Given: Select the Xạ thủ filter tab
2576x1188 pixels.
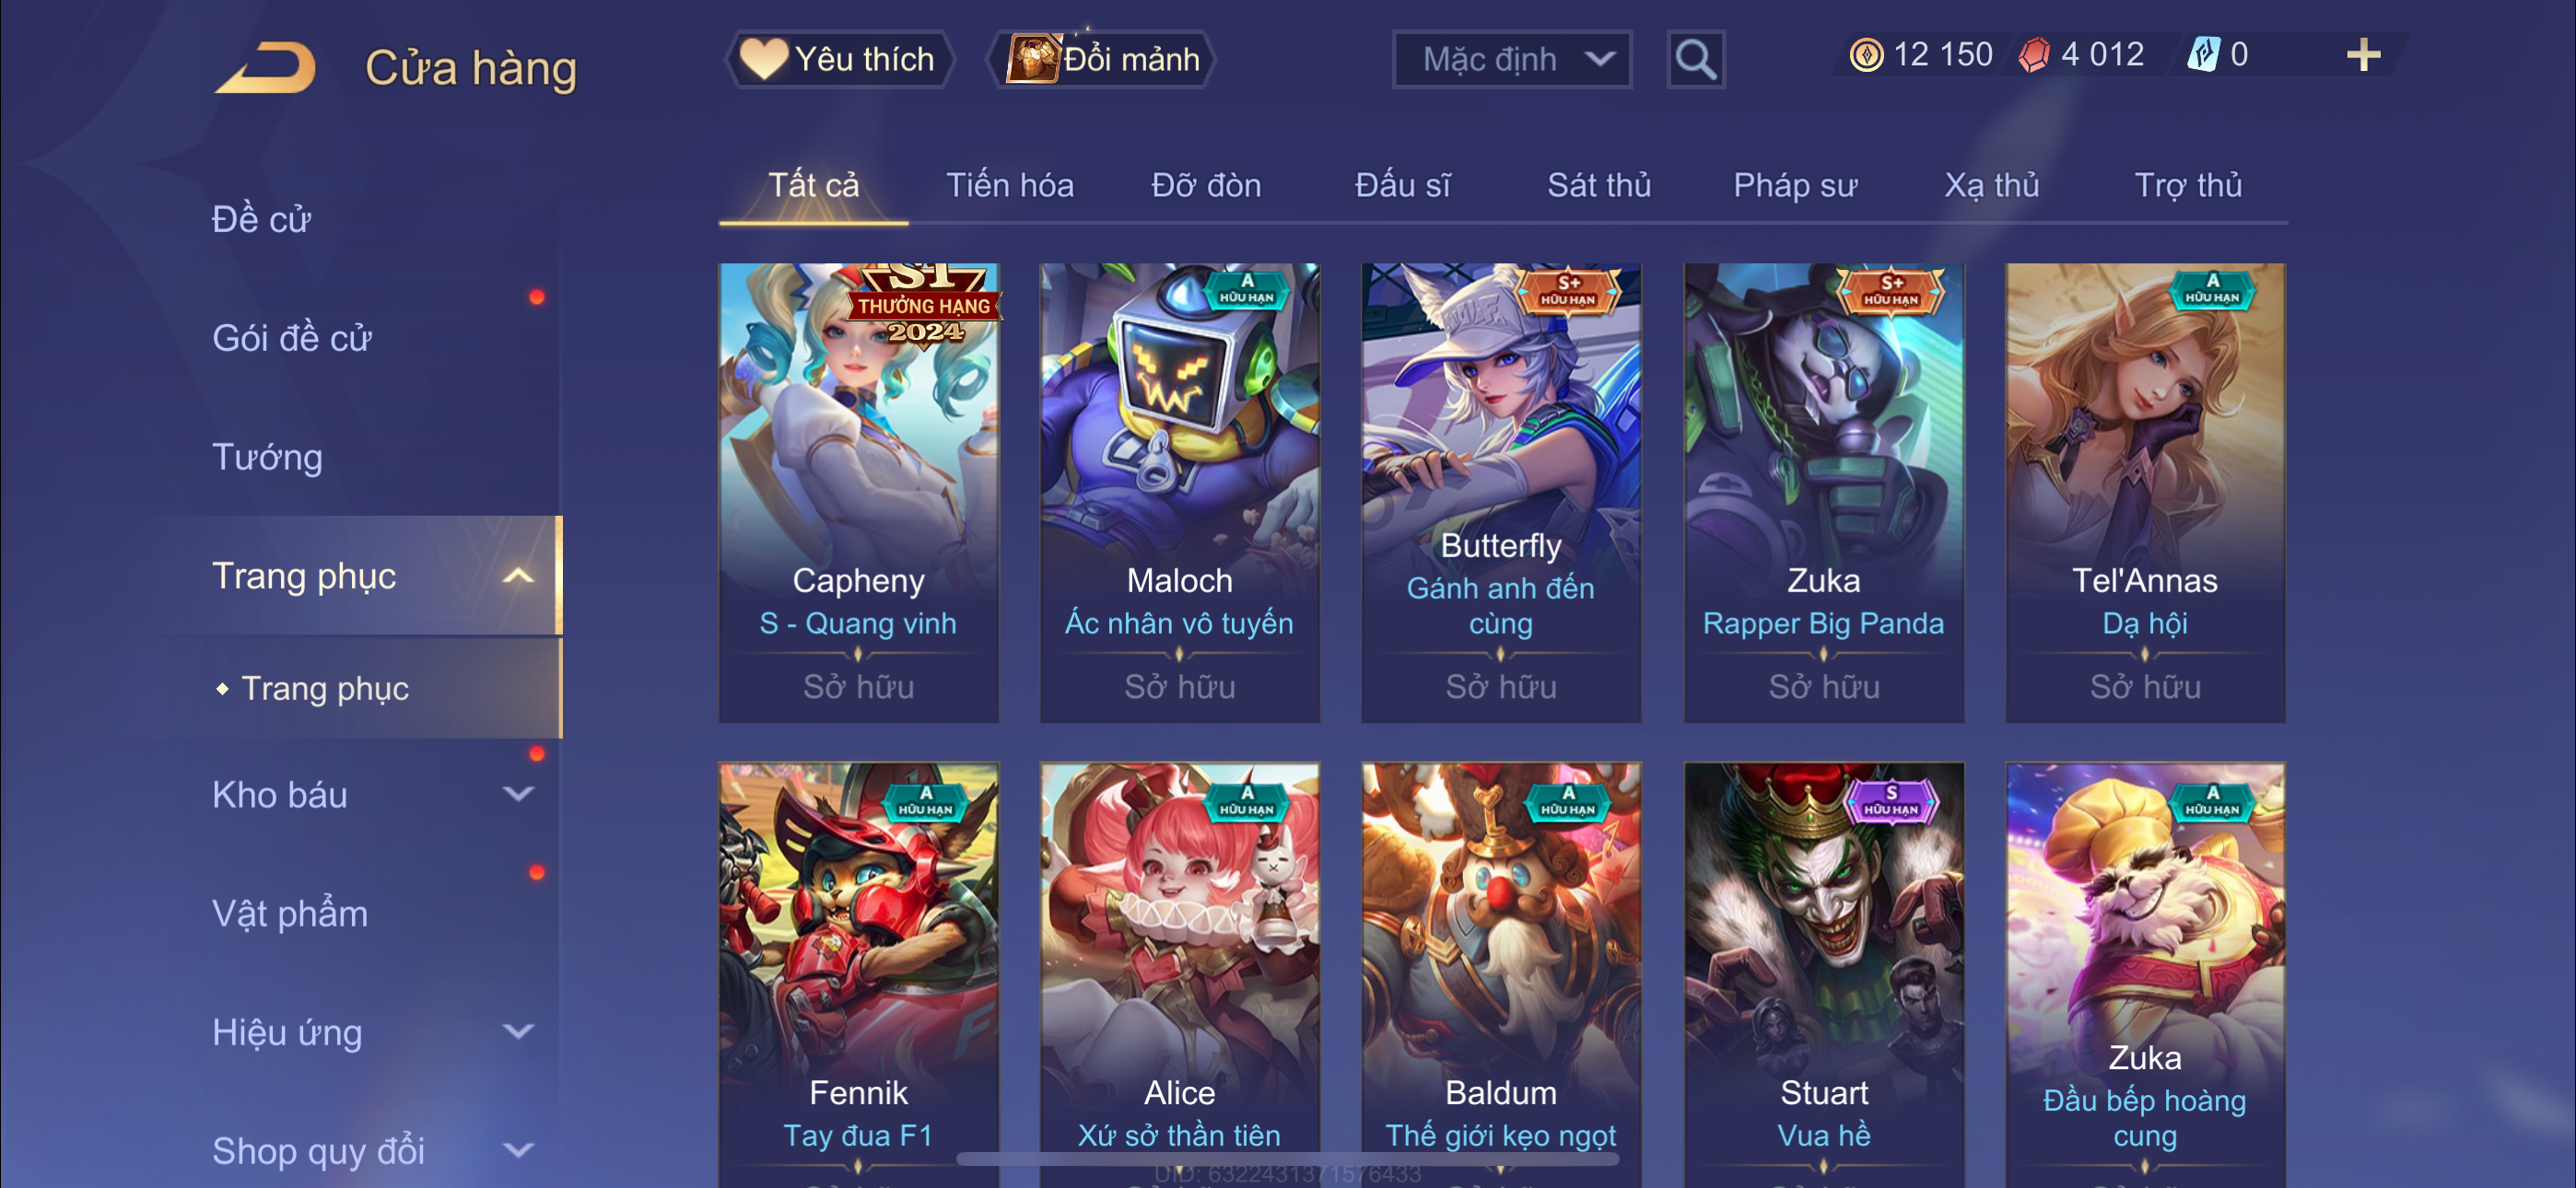Looking at the screenshot, I should click(x=1991, y=186).
